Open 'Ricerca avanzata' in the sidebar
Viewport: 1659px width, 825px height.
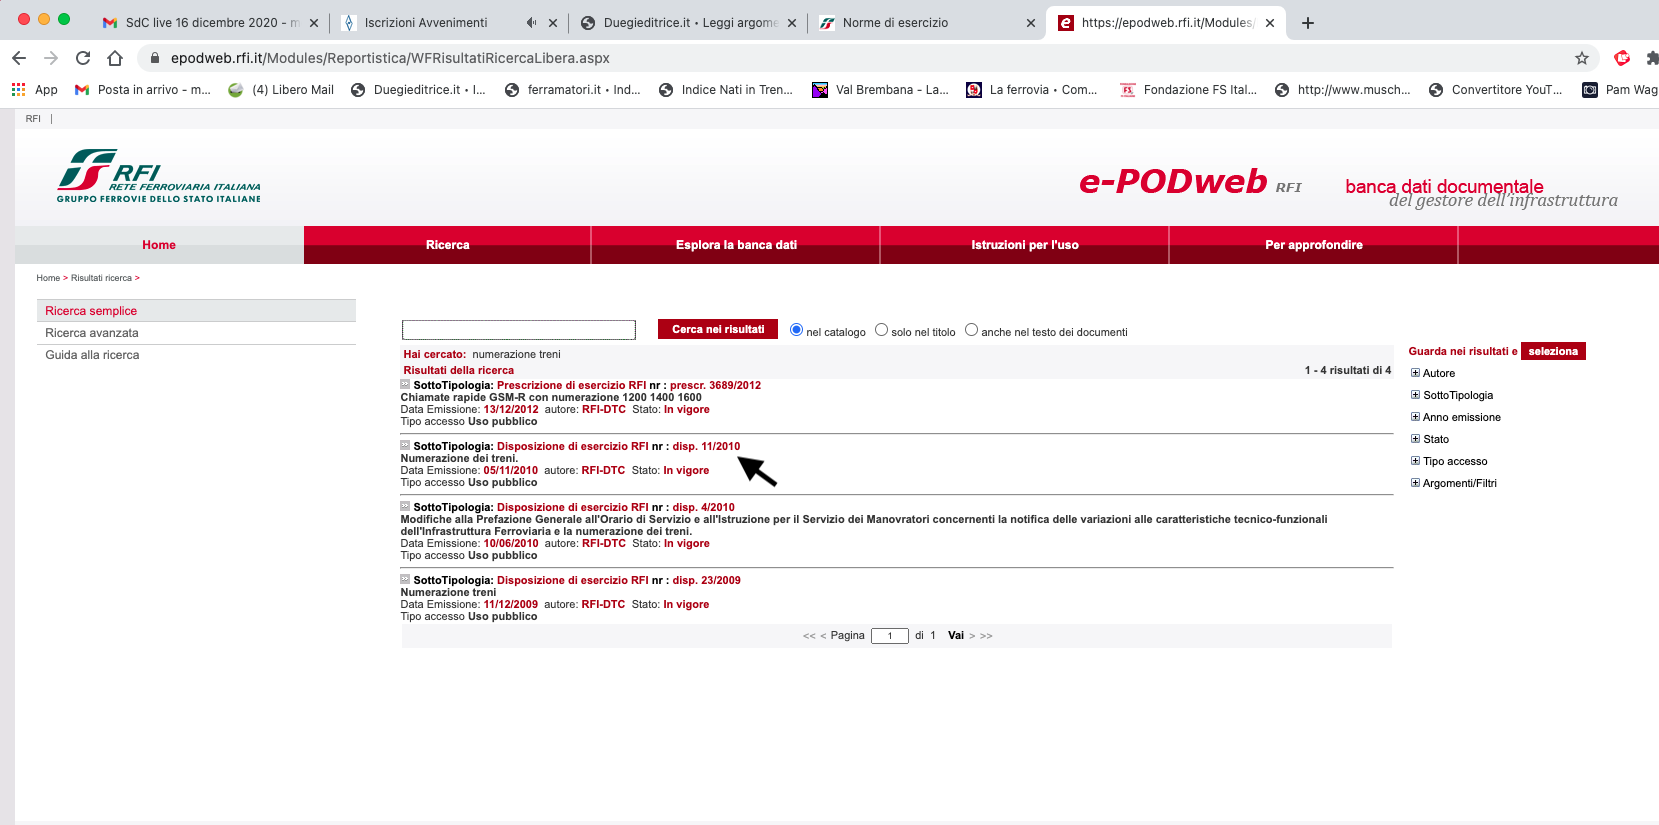click(92, 333)
